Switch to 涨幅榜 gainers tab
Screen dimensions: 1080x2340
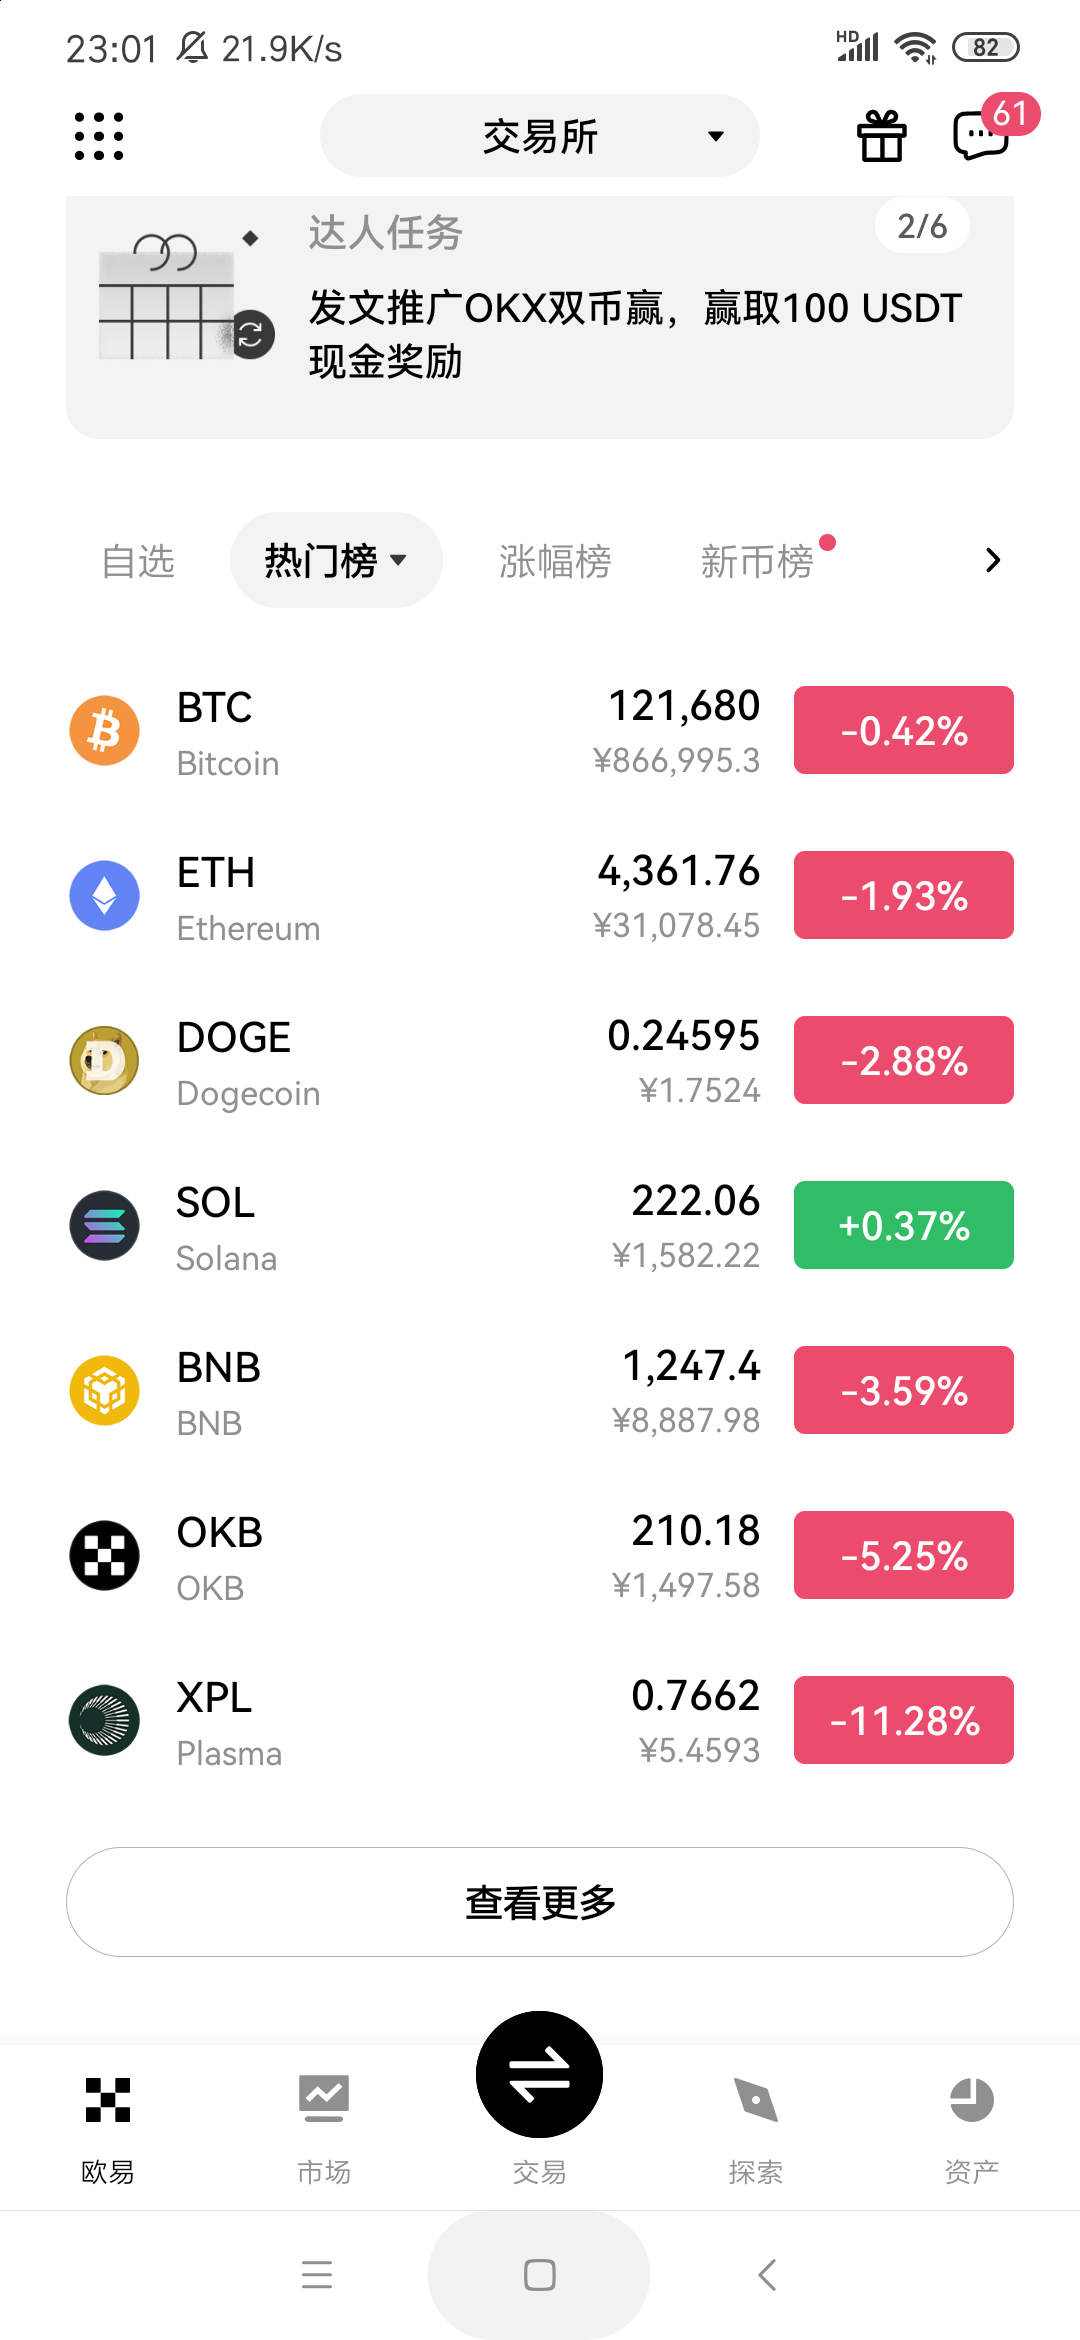tap(555, 561)
